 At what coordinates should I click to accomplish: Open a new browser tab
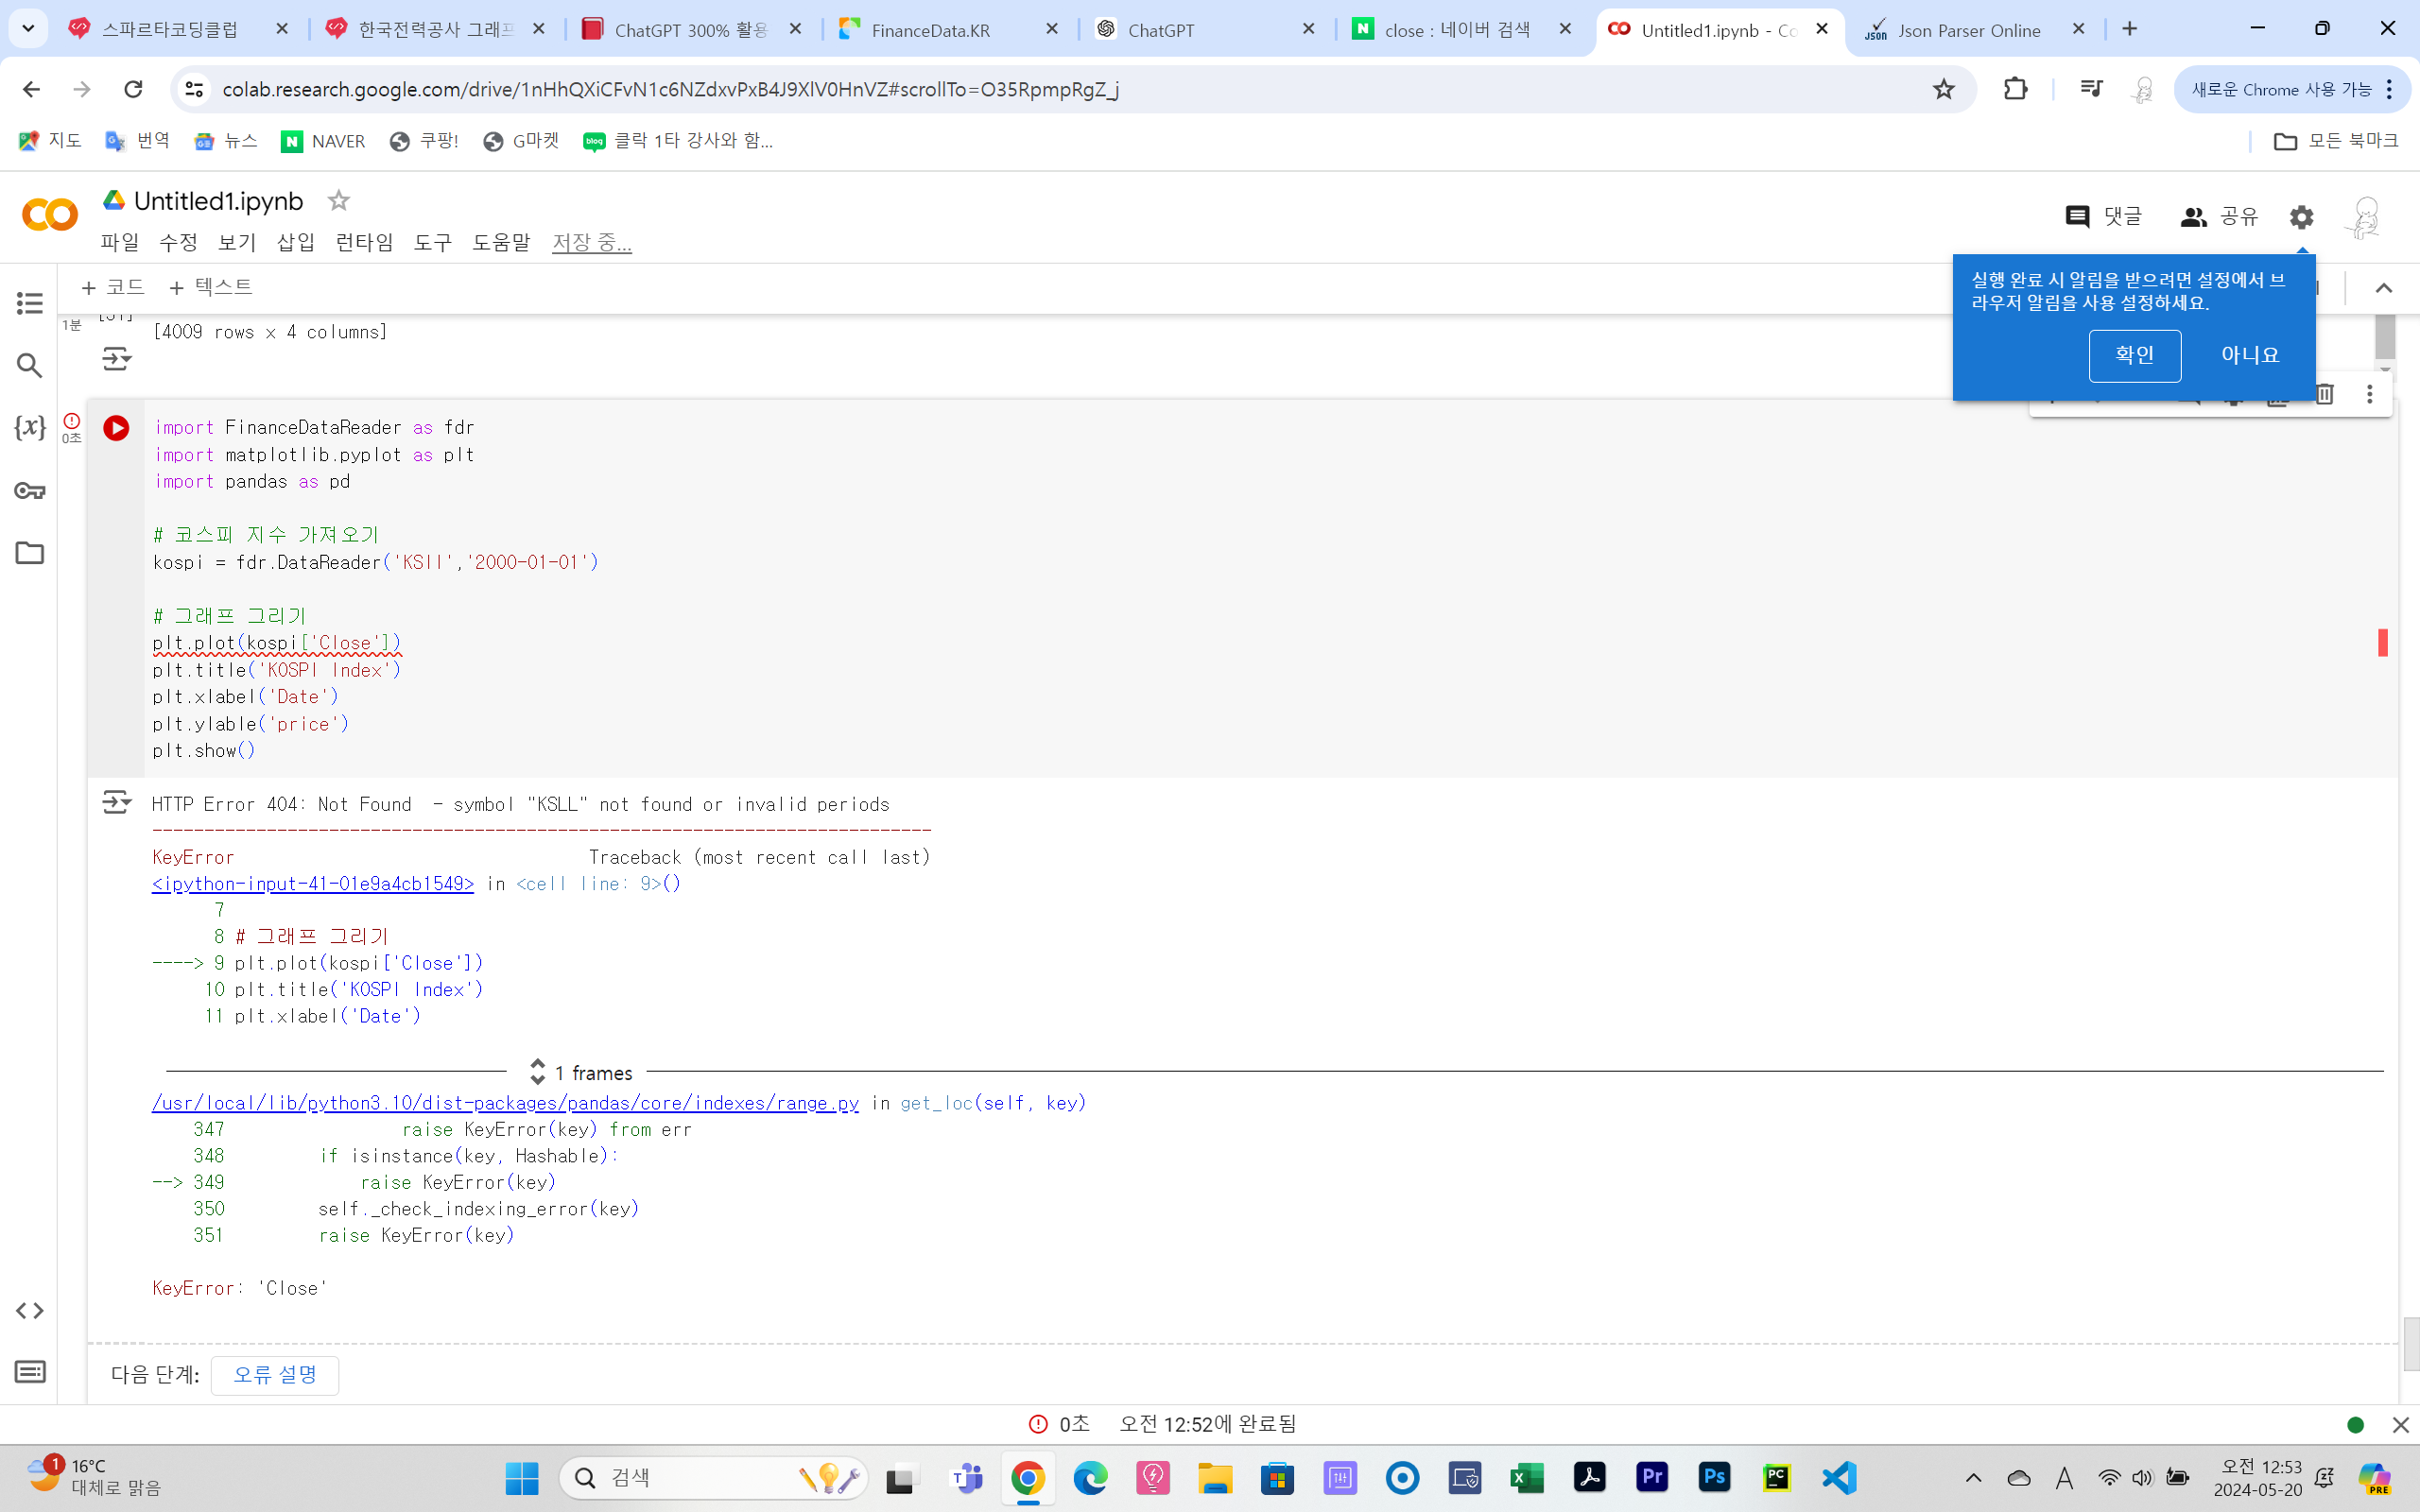pyautogui.click(x=2130, y=29)
